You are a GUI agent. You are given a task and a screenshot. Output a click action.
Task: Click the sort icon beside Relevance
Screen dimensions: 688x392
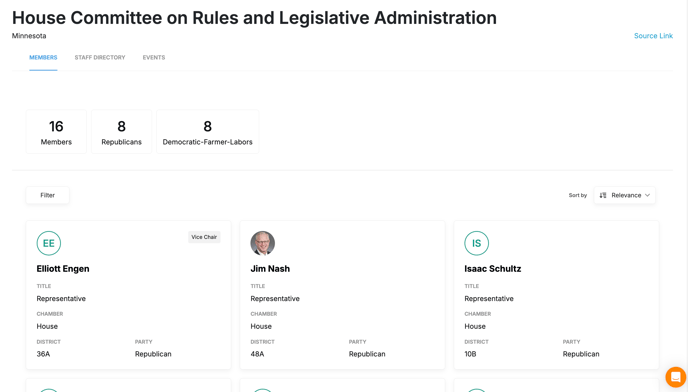pos(603,195)
